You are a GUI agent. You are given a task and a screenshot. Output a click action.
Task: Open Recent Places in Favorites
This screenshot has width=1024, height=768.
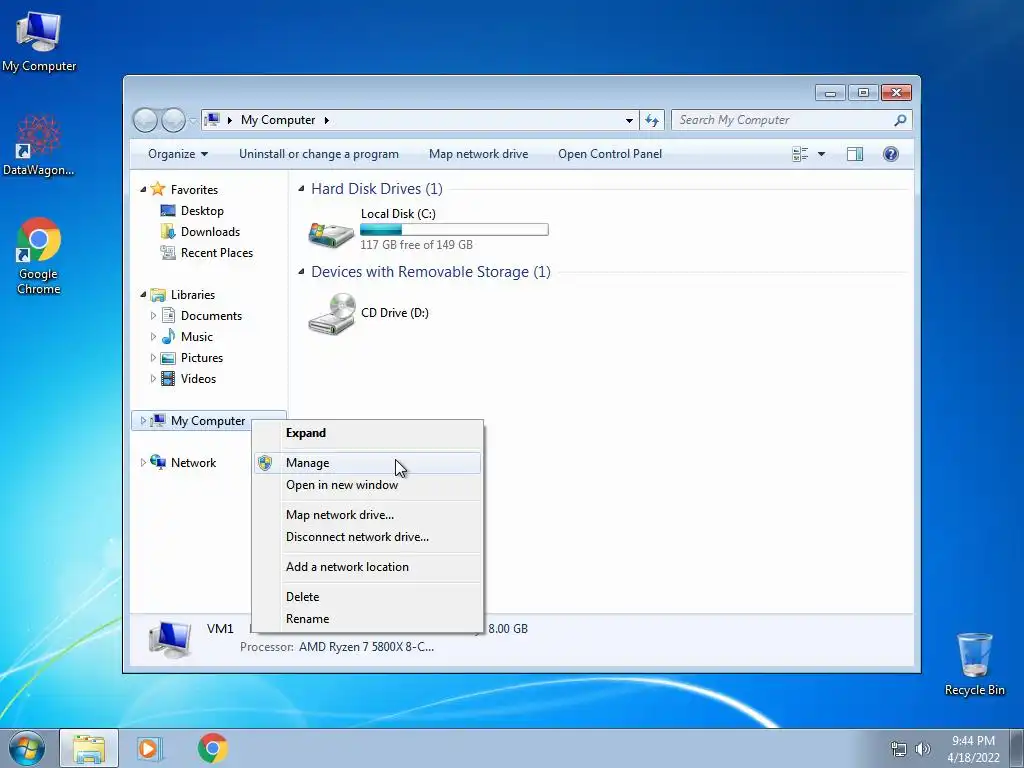point(216,253)
